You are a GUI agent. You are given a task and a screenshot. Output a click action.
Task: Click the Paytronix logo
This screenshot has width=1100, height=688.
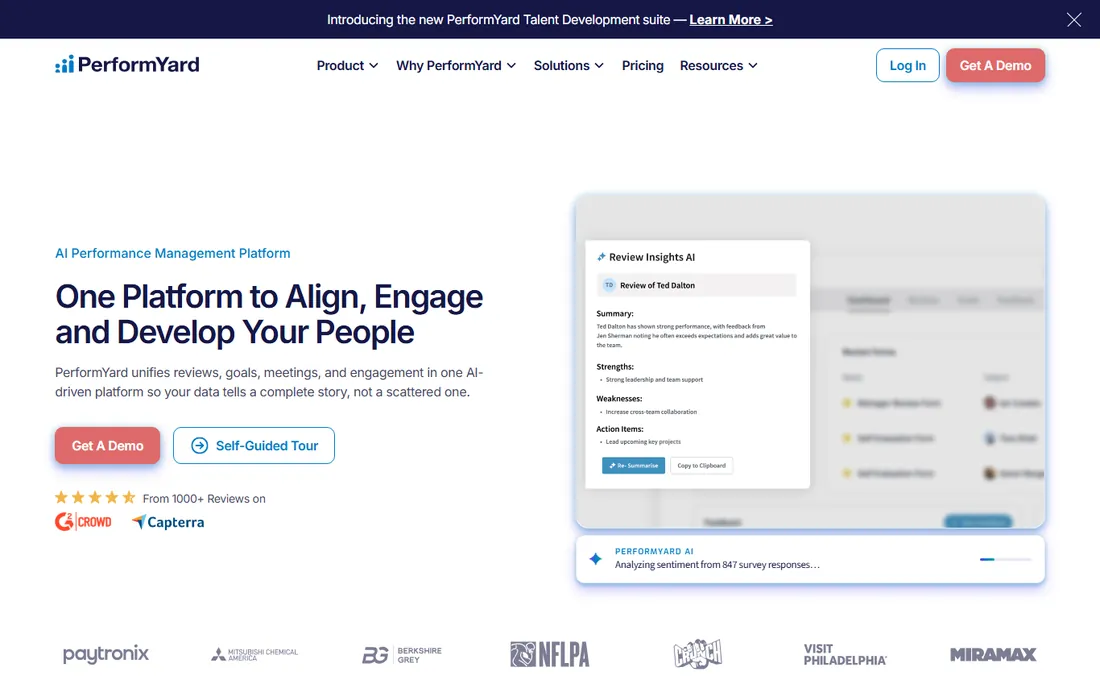(x=106, y=654)
